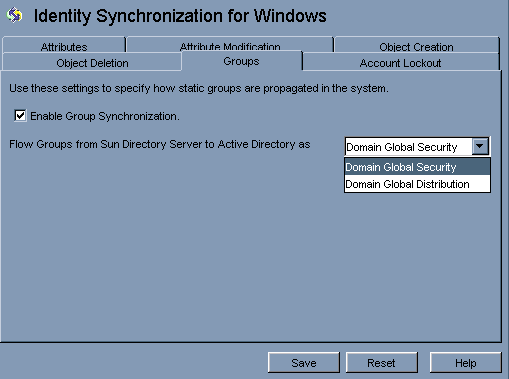Choose Domain Global Distribution from the list
This screenshot has width=509, height=379.
417,184
